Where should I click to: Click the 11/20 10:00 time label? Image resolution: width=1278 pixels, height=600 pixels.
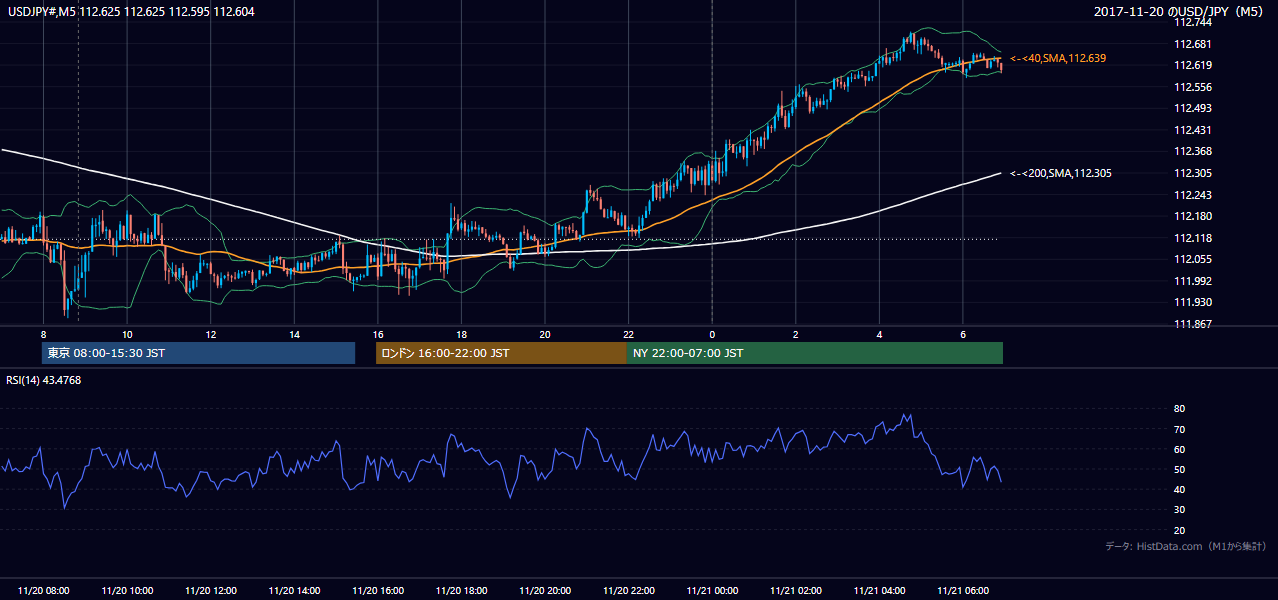127,591
